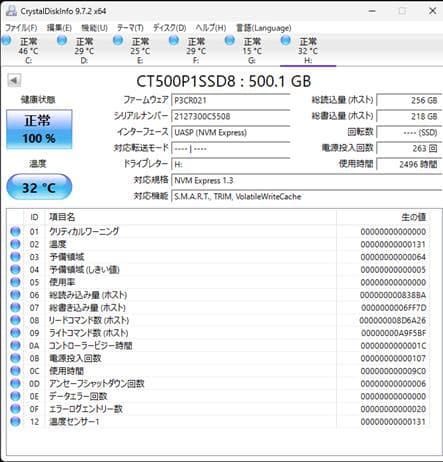Click the S.M.A.R.T., TRIM features field

(x=307, y=196)
